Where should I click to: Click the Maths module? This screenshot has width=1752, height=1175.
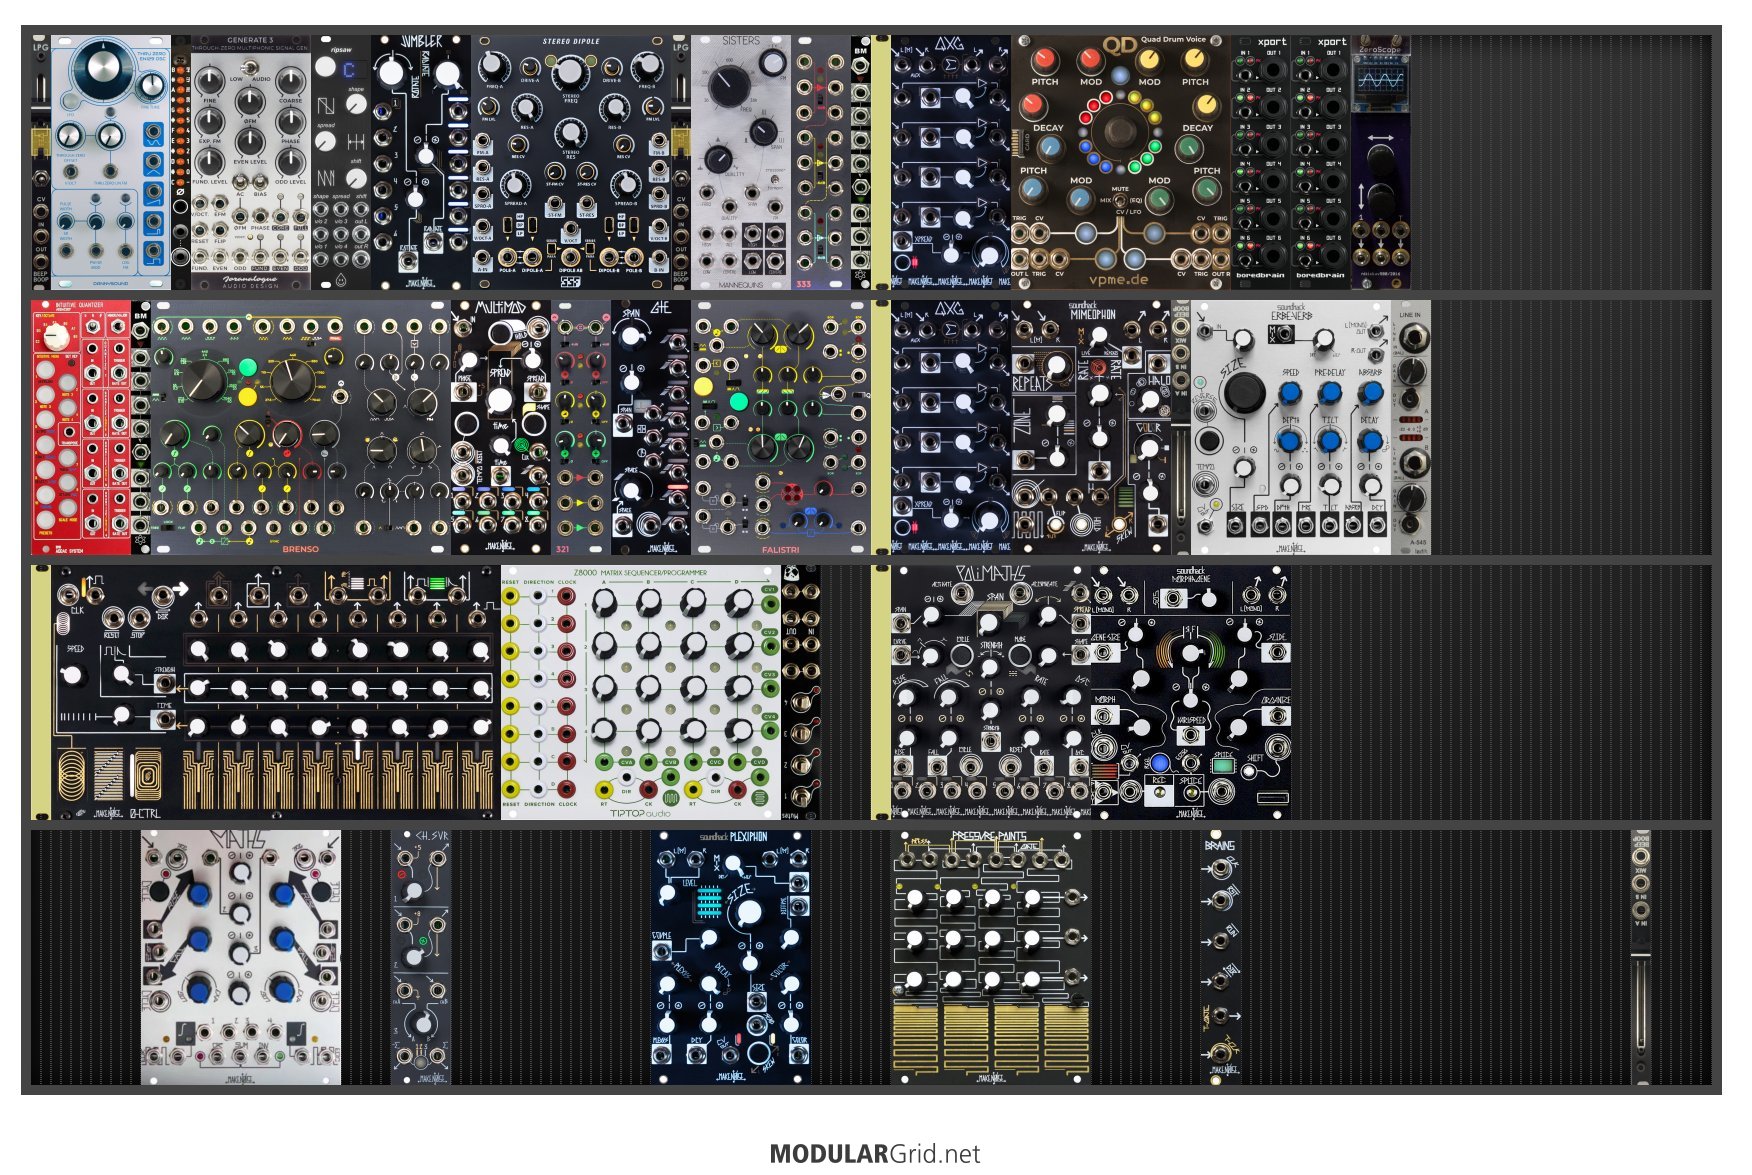pos(241,958)
